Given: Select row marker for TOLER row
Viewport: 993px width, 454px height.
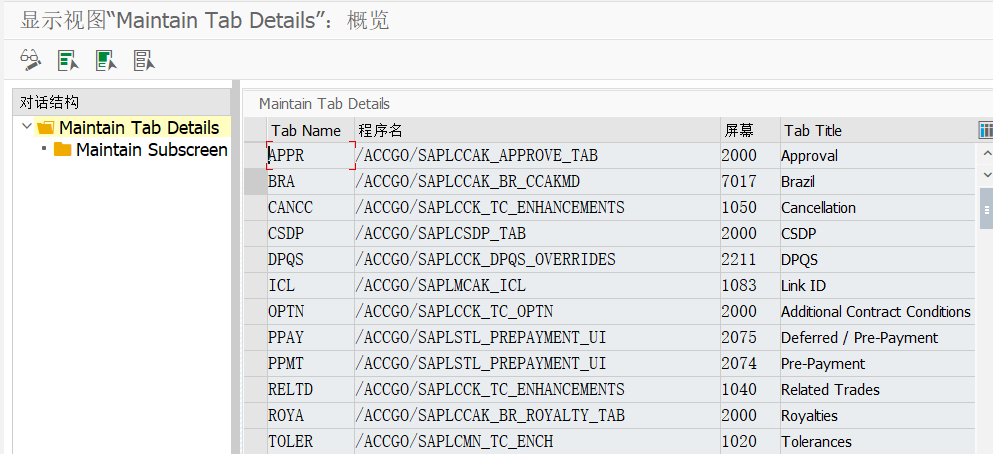Looking at the screenshot, I should [256, 441].
